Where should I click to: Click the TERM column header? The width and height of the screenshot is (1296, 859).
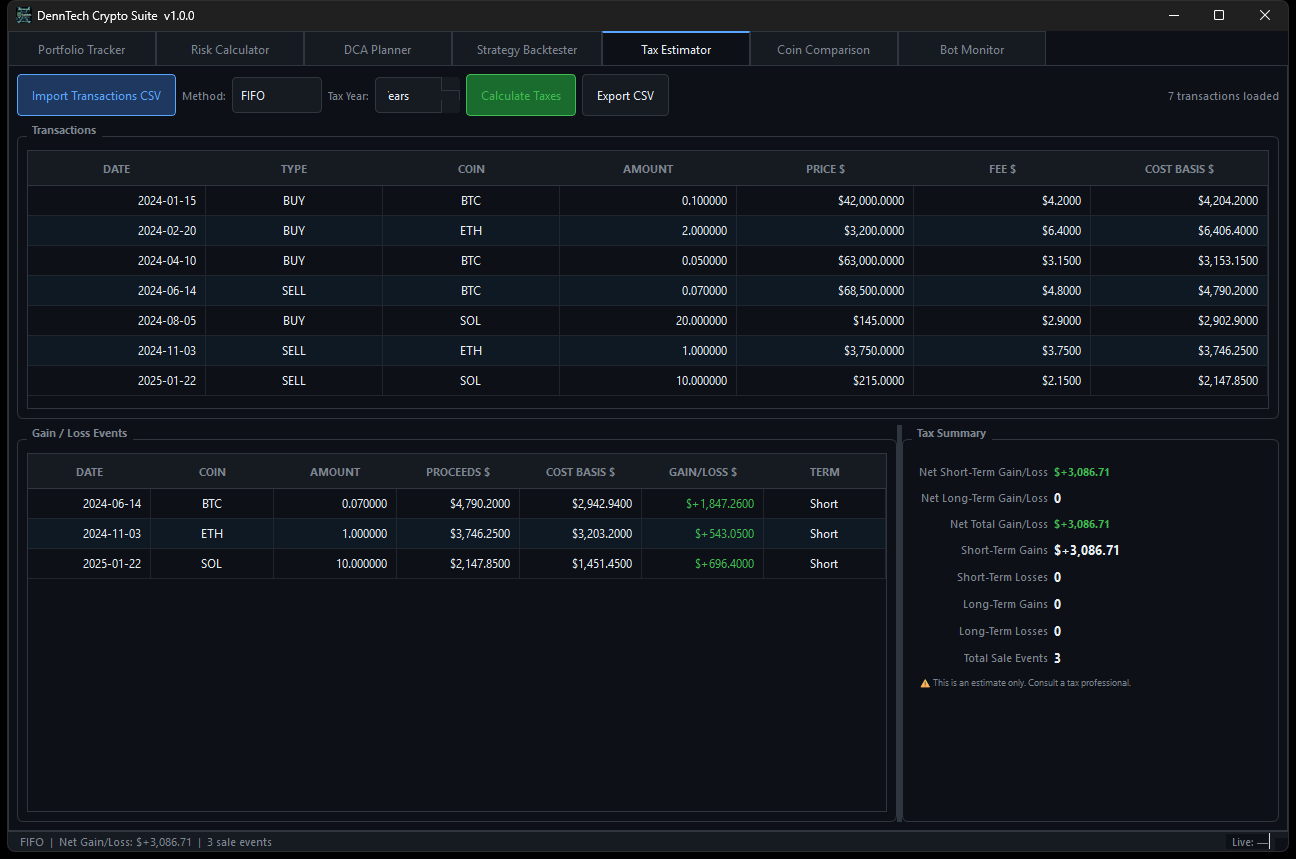pyautogui.click(x=825, y=472)
